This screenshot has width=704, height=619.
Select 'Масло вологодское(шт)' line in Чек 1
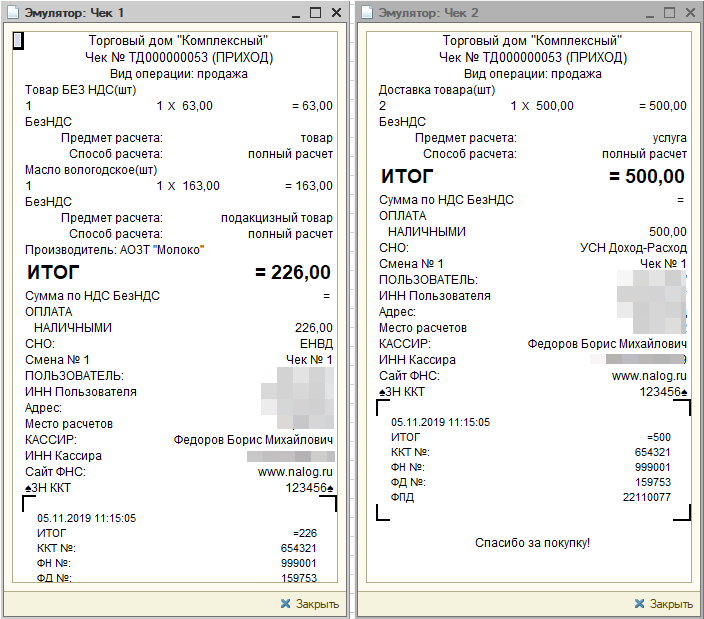91,170
